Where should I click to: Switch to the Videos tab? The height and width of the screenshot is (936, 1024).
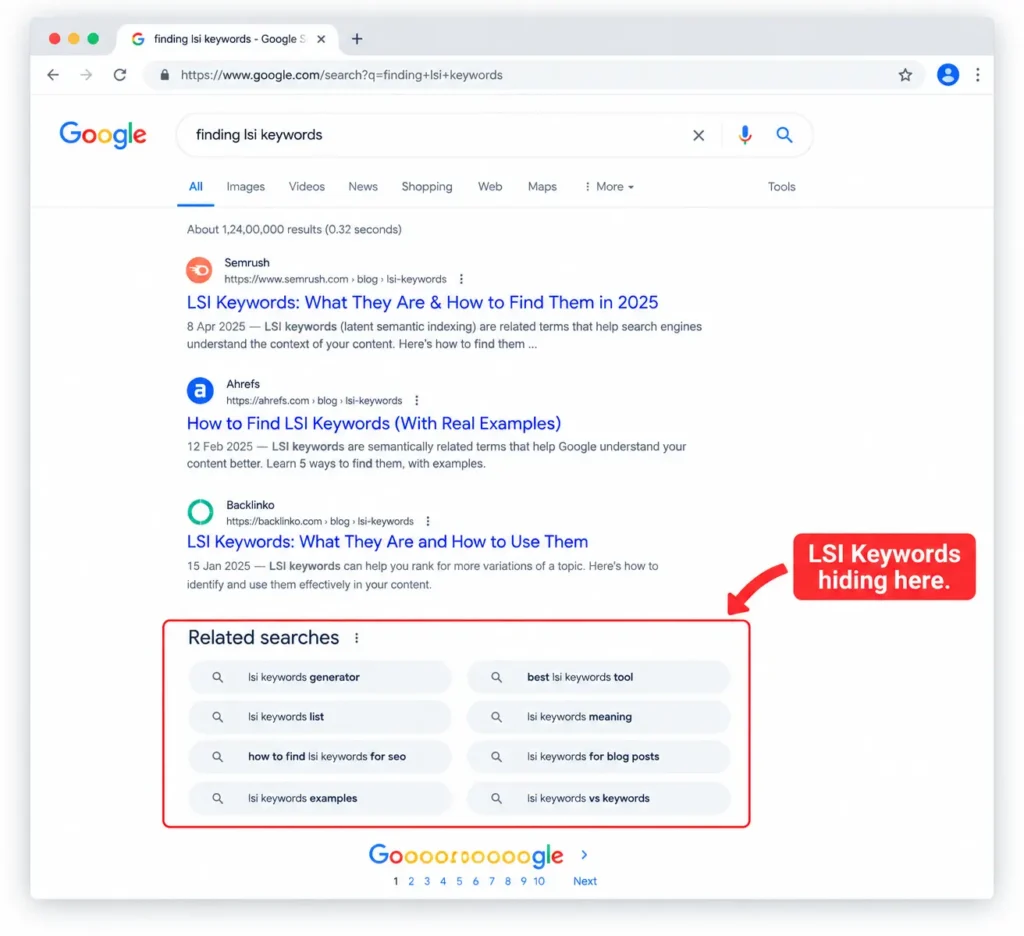(x=306, y=187)
